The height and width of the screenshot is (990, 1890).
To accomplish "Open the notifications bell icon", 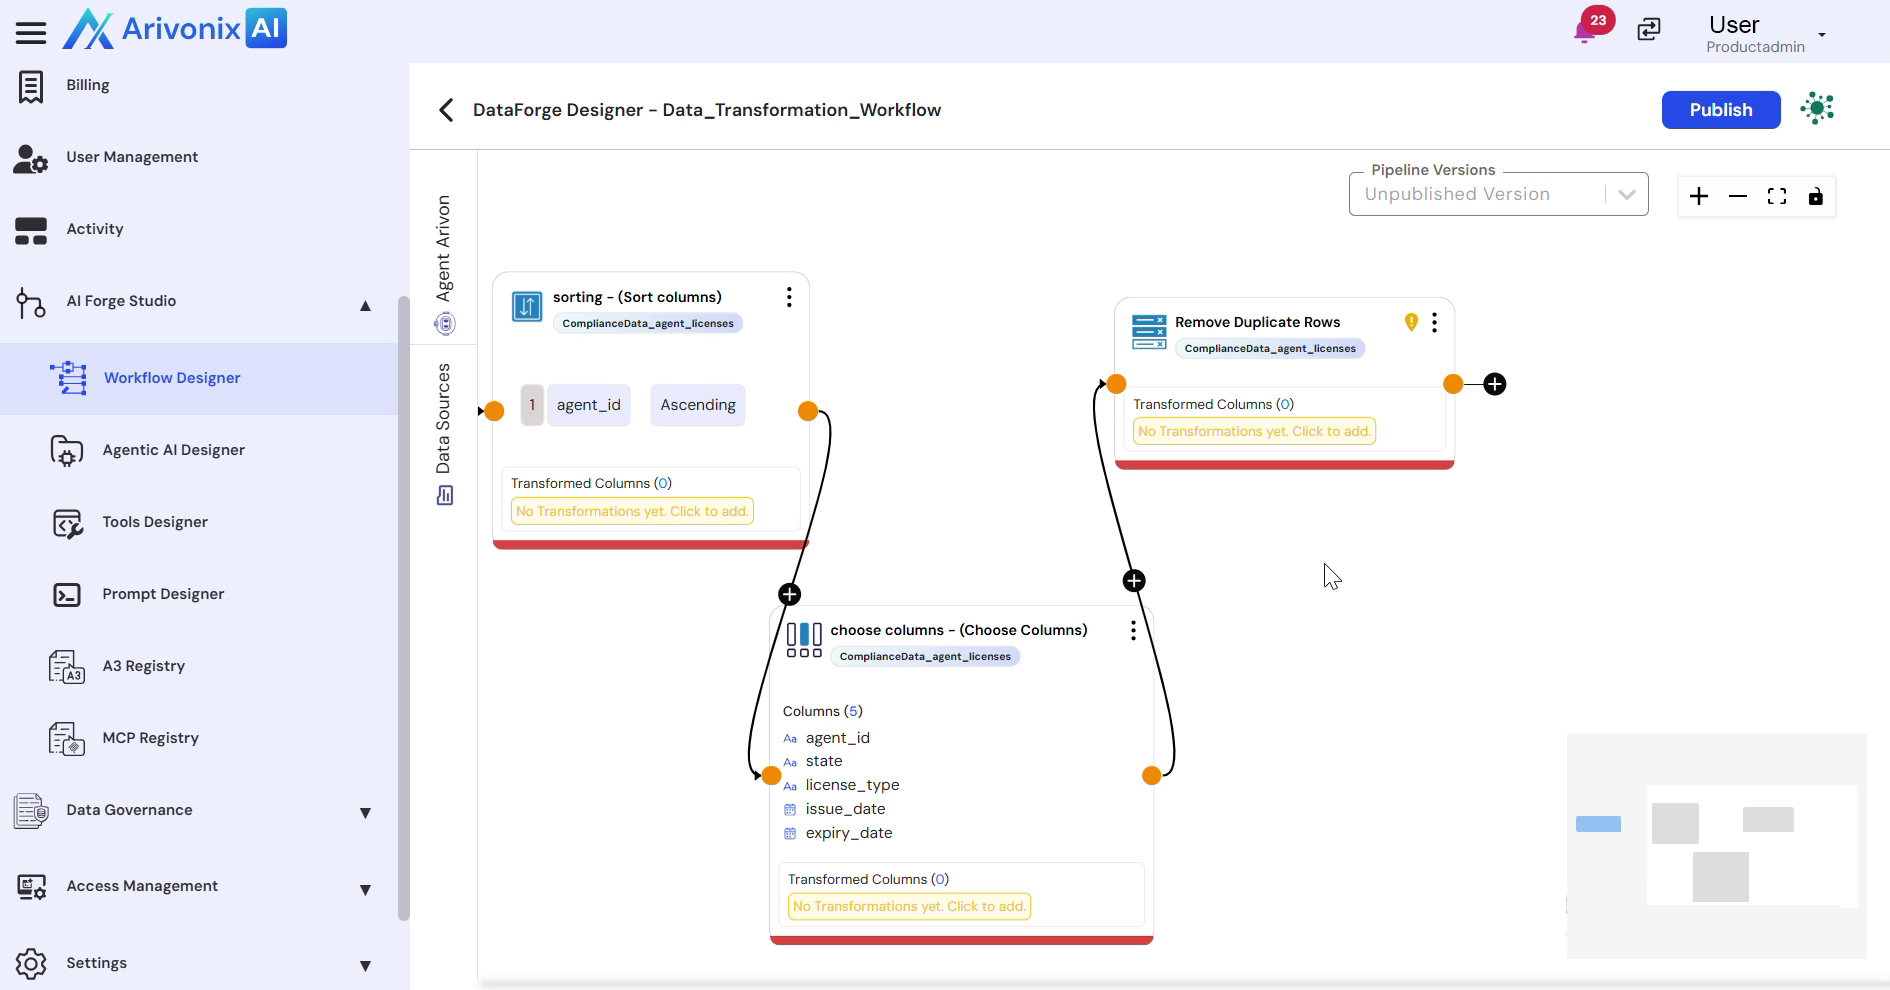I will point(1585,30).
